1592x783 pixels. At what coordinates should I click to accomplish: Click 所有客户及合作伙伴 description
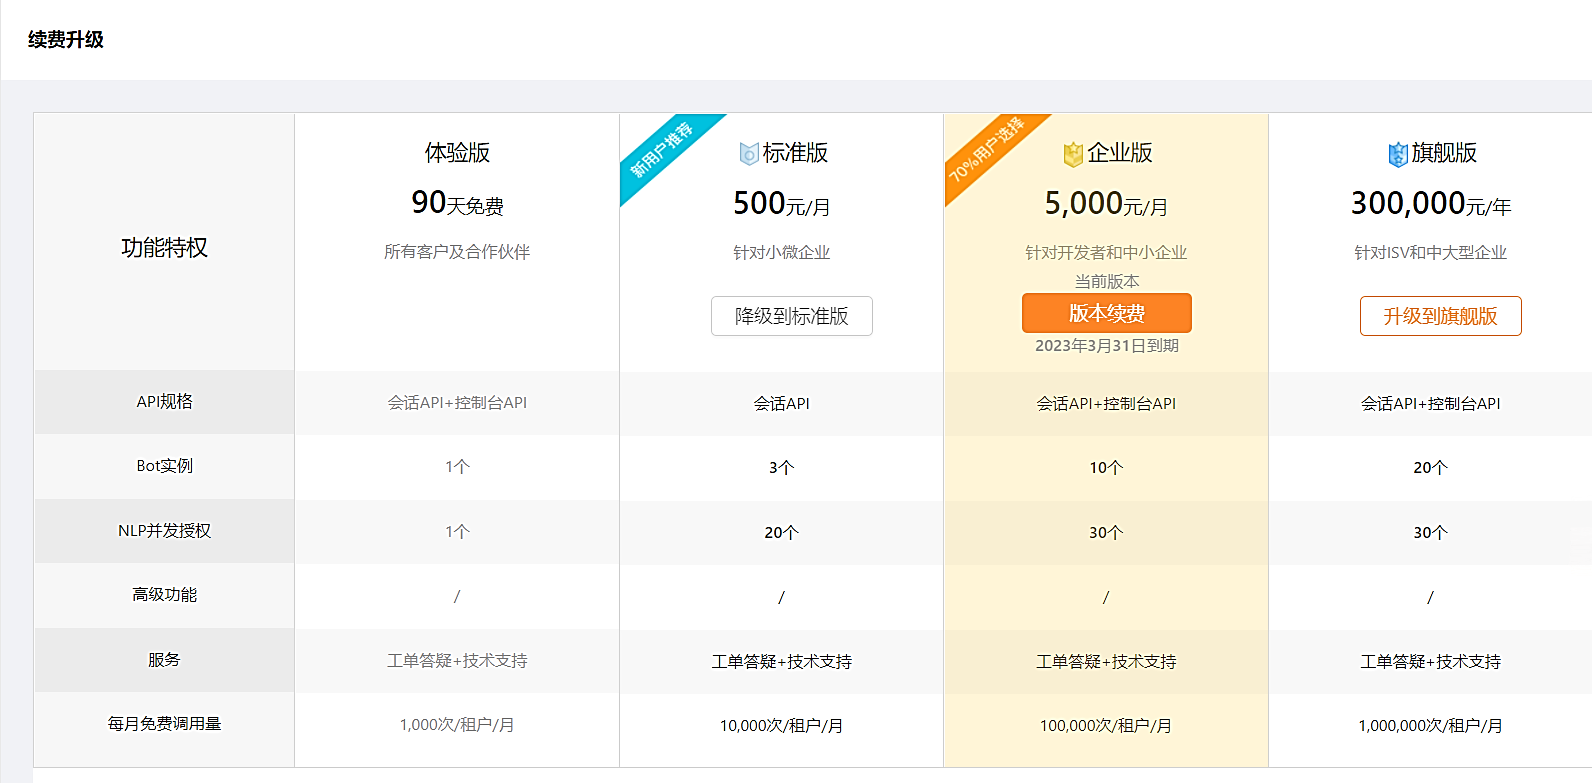click(457, 252)
